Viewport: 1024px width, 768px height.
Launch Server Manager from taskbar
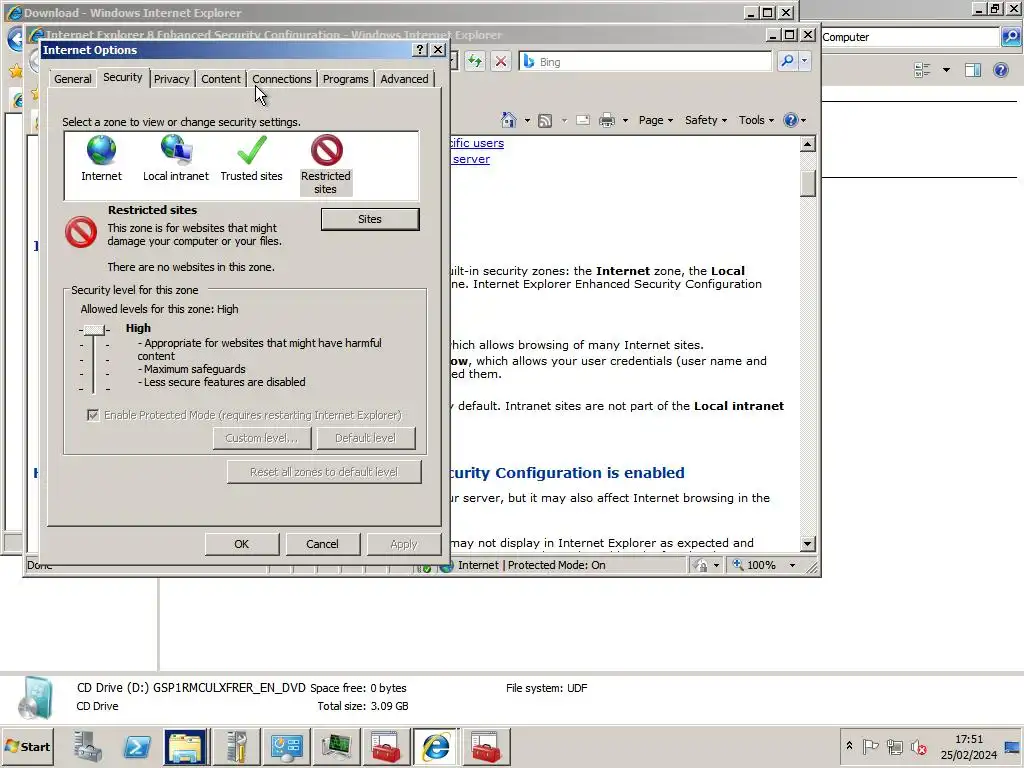click(87, 747)
